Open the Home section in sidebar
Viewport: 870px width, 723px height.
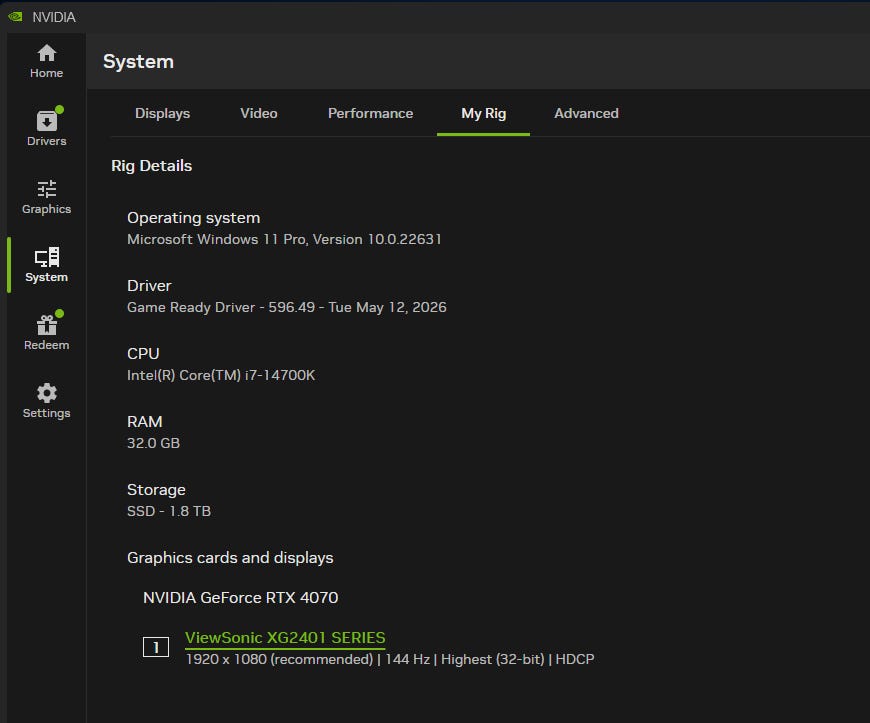click(47, 61)
